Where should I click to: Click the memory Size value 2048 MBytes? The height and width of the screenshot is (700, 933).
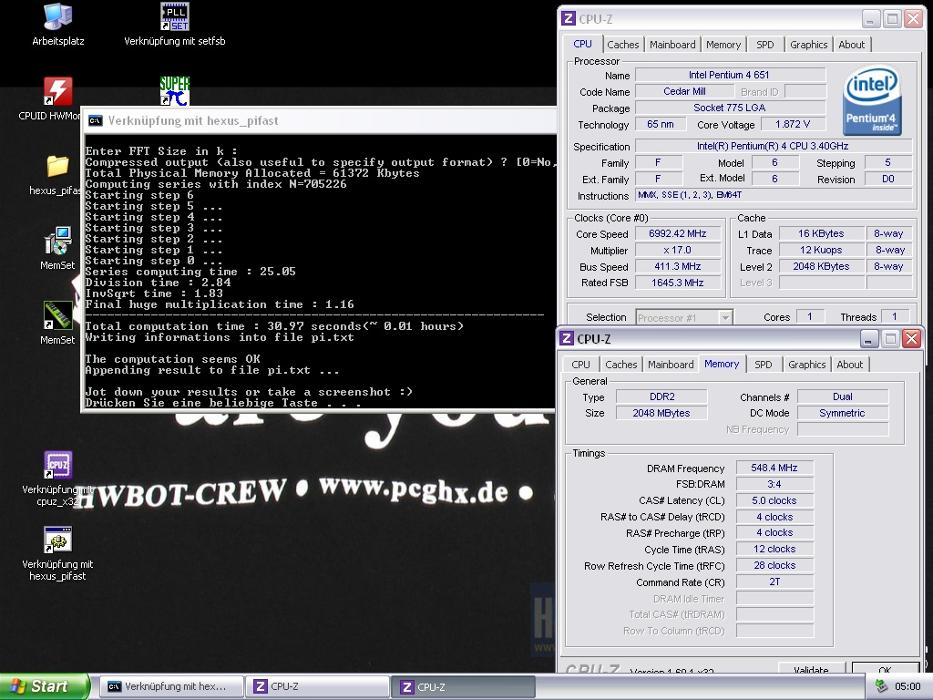[x=662, y=413]
